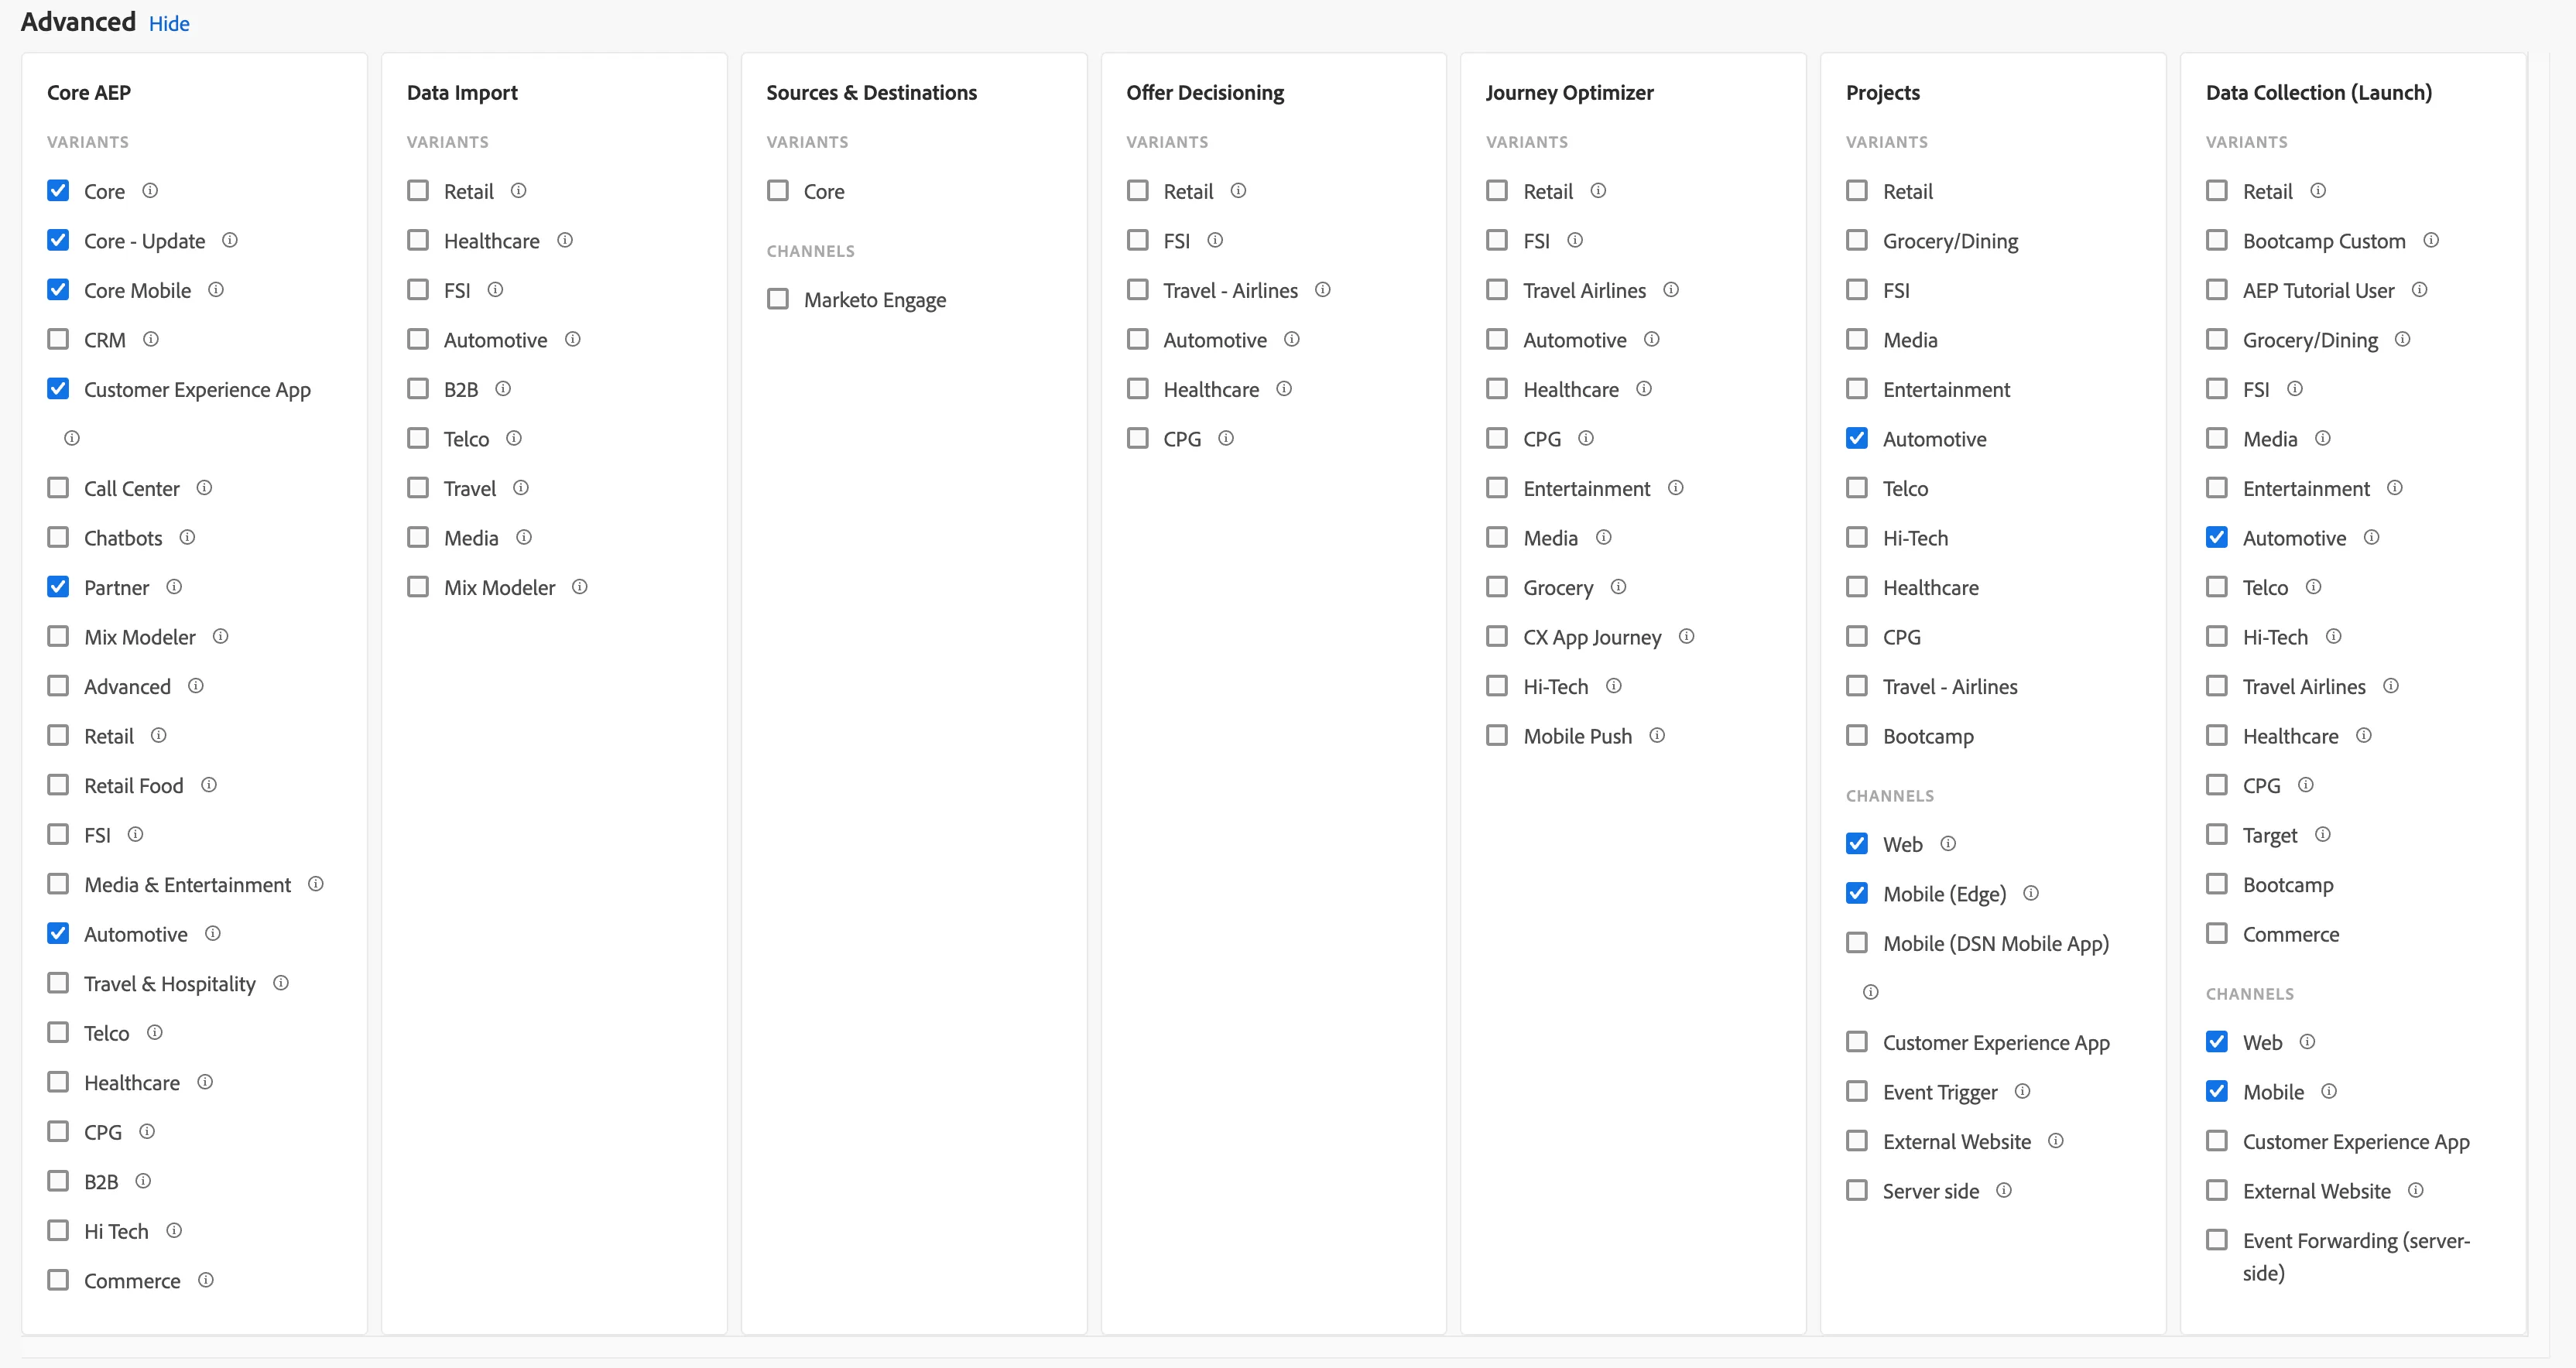Click the info icon beside Mobile (Edge) in Projects
2576x1368 pixels.
[x=2031, y=893]
